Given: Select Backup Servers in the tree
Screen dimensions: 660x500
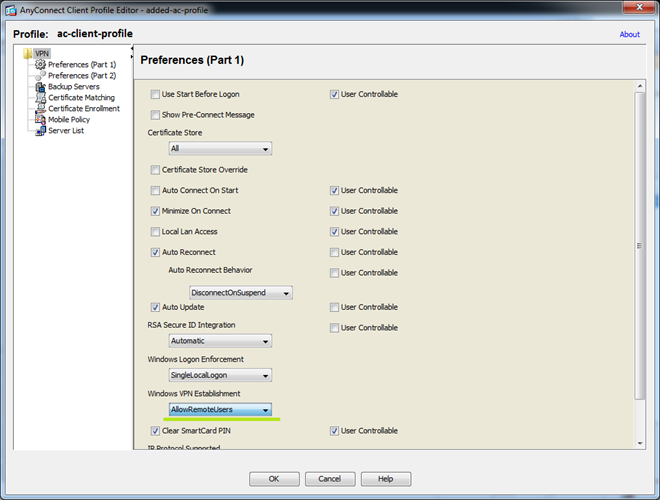Looking at the screenshot, I should click(x=74, y=87).
